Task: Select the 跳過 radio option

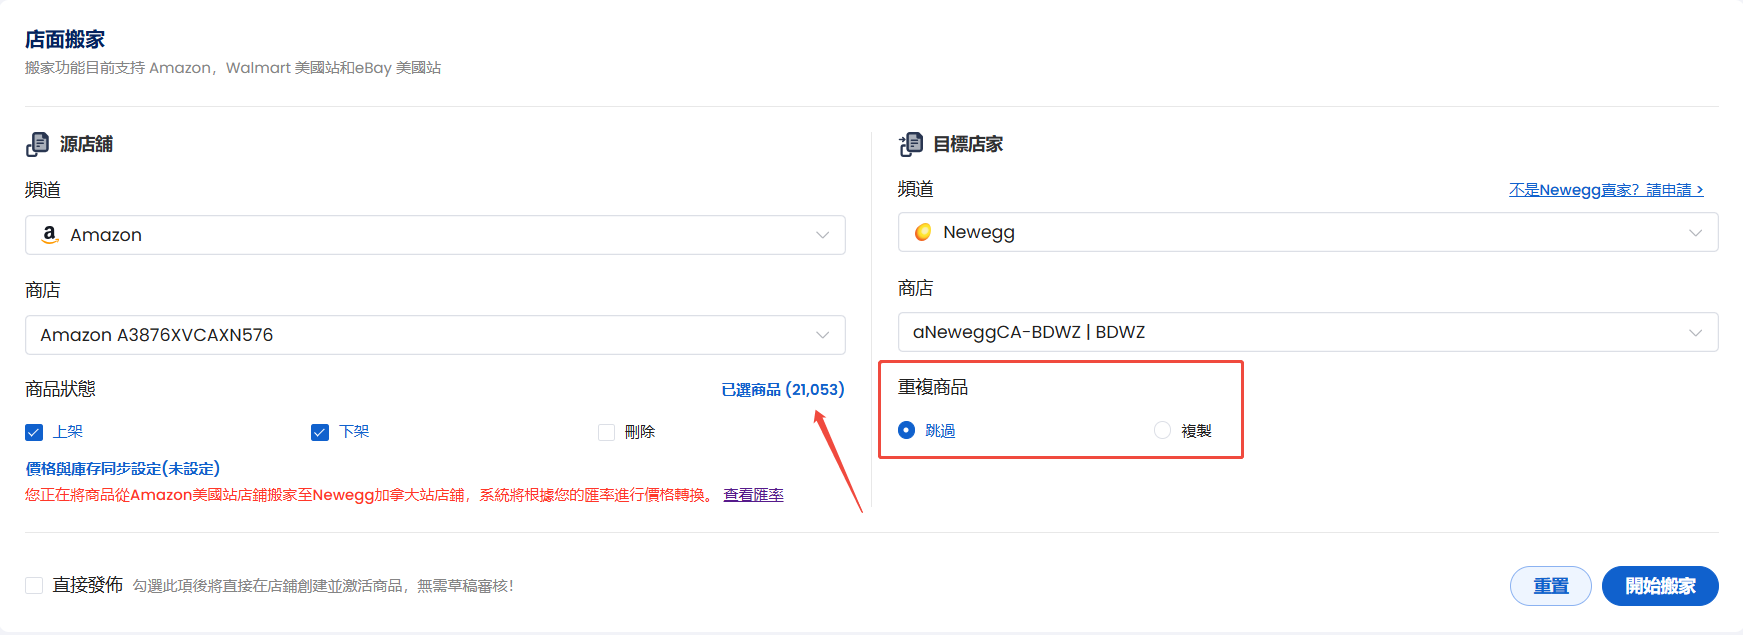Action: [x=907, y=430]
